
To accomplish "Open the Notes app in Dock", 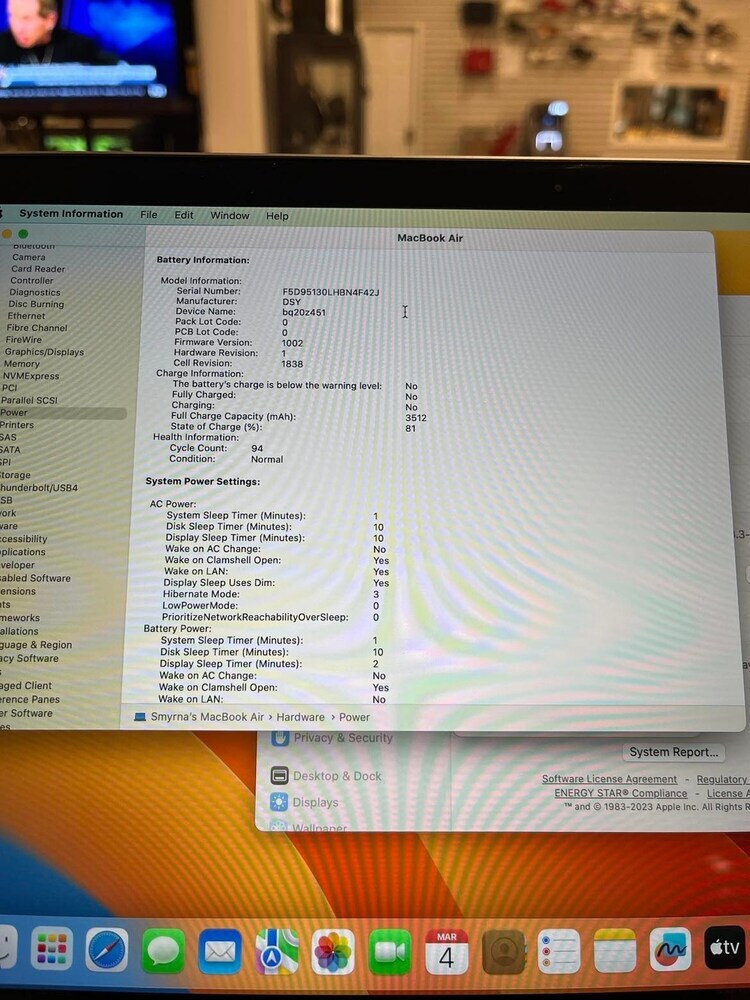I will 615,950.
